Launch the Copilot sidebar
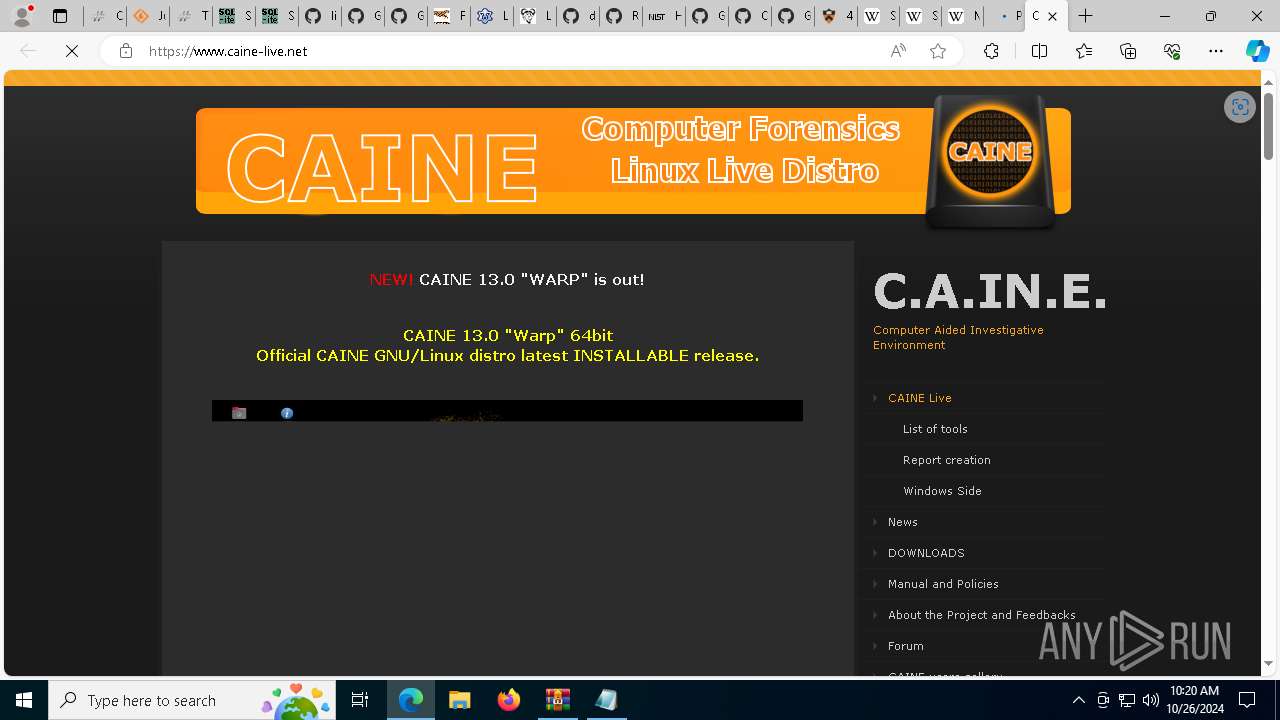This screenshot has height=720, width=1280. coord(1258,51)
